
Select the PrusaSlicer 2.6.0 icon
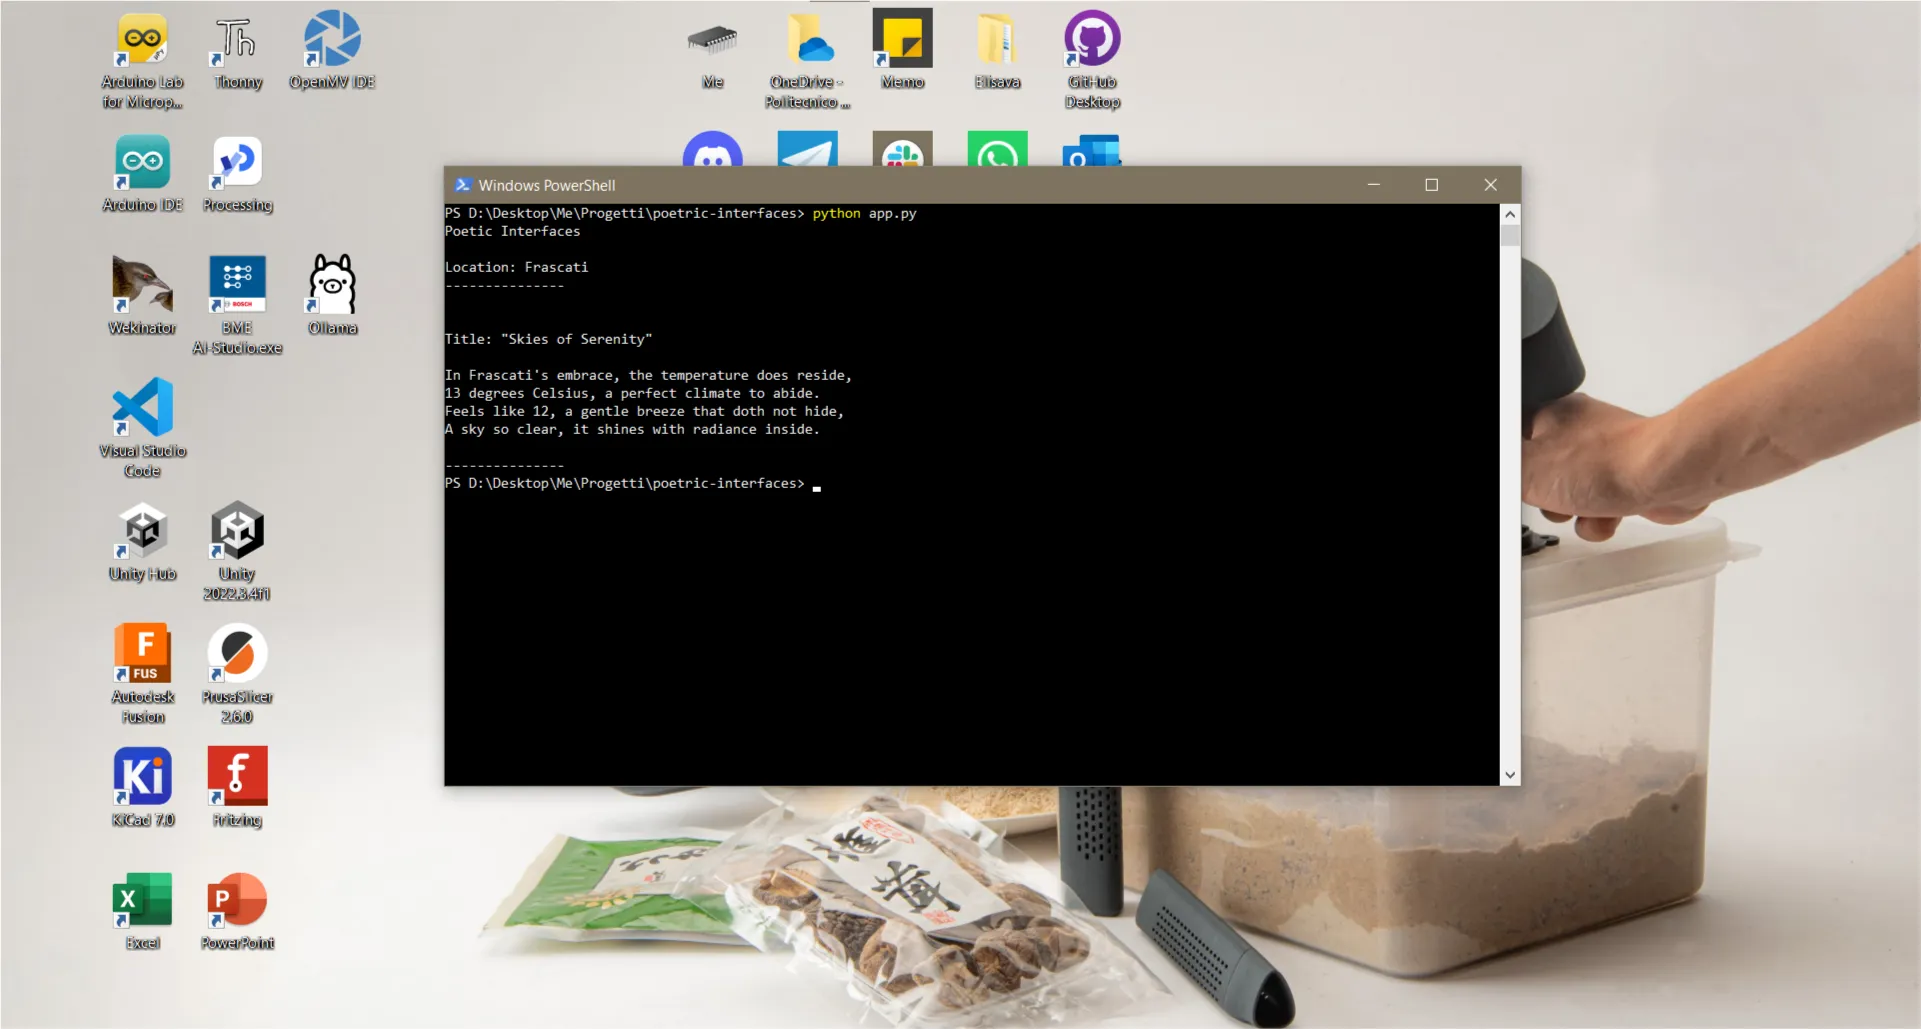click(237, 656)
